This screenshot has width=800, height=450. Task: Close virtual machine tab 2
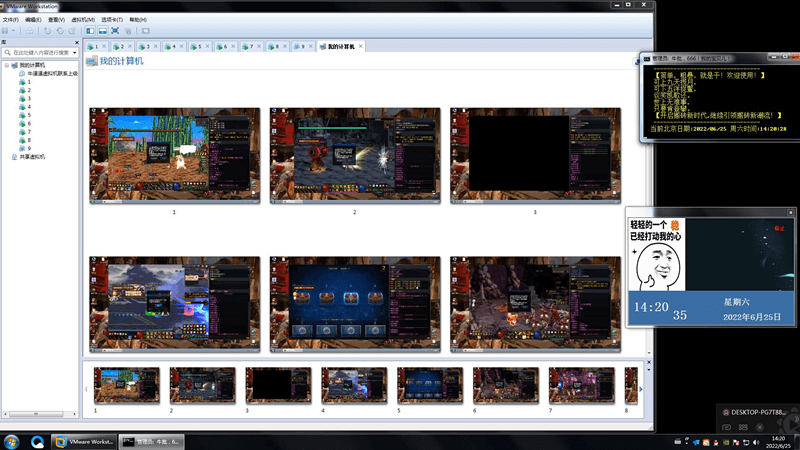(x=130, y=46)
